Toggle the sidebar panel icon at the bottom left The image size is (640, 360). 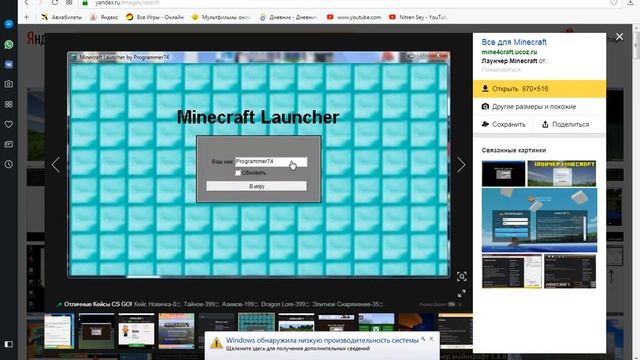click(9, 344)
